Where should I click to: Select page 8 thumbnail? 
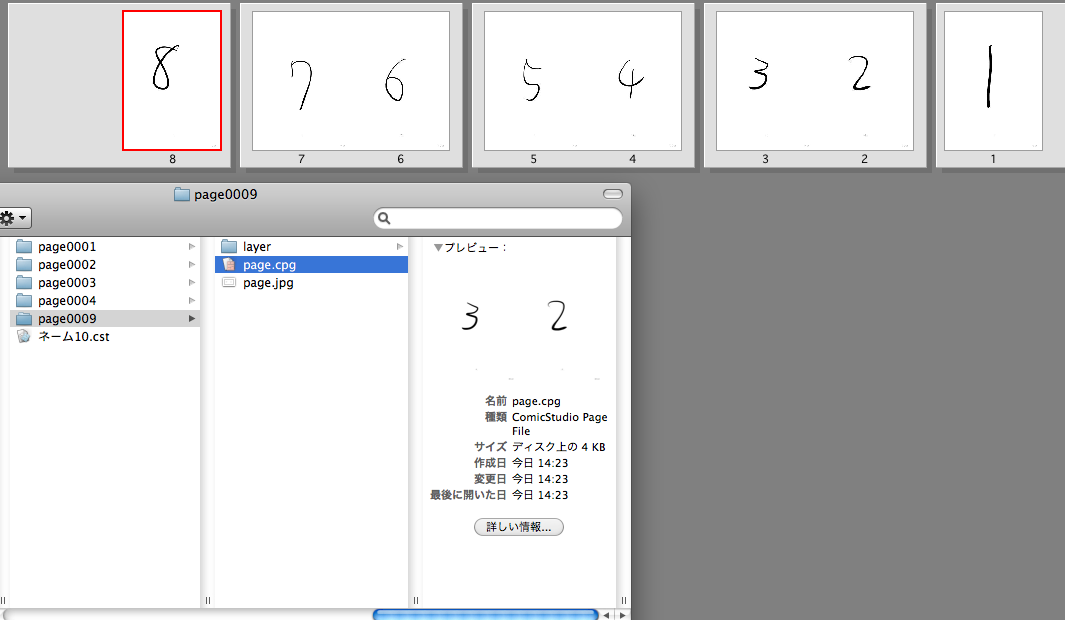pos(172,80)
